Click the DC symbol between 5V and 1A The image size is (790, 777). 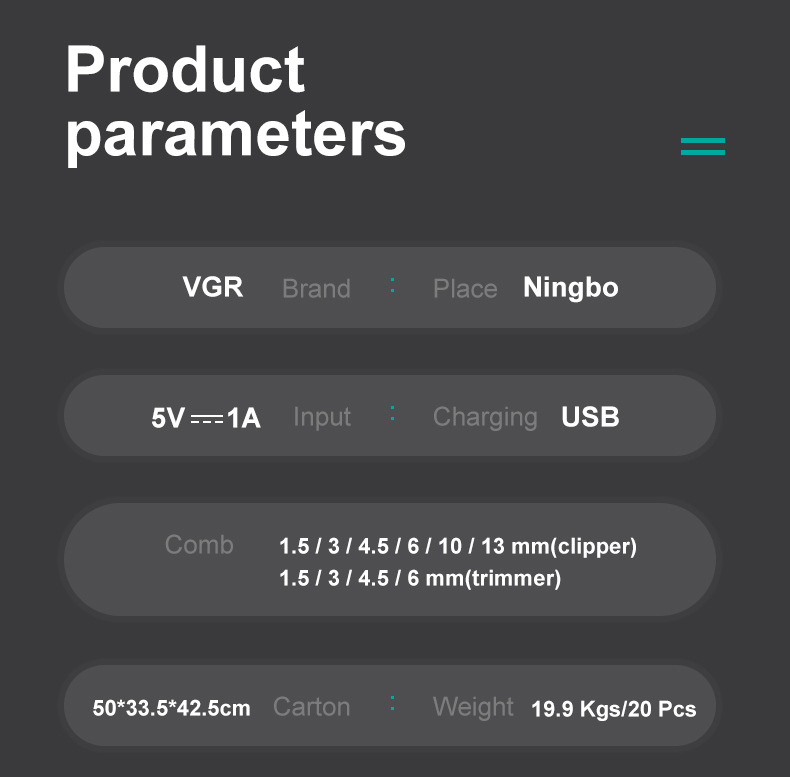click(x=206, y=418)
